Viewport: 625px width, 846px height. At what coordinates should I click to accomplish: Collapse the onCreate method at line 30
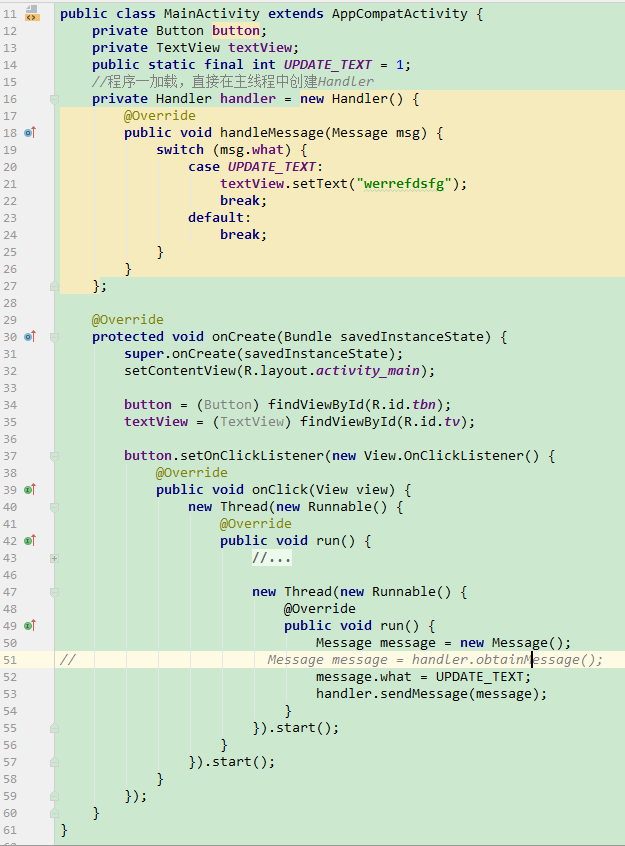coord(54,337)
